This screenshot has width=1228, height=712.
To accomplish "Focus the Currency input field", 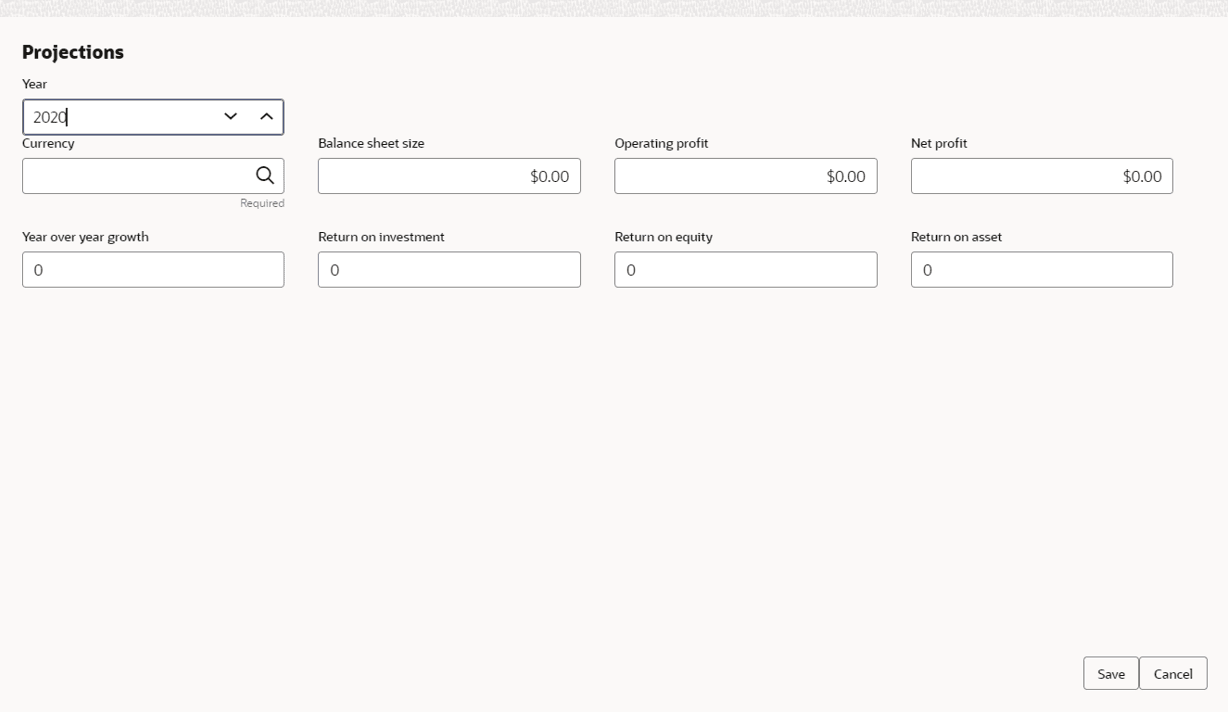I will coord(153,176).
